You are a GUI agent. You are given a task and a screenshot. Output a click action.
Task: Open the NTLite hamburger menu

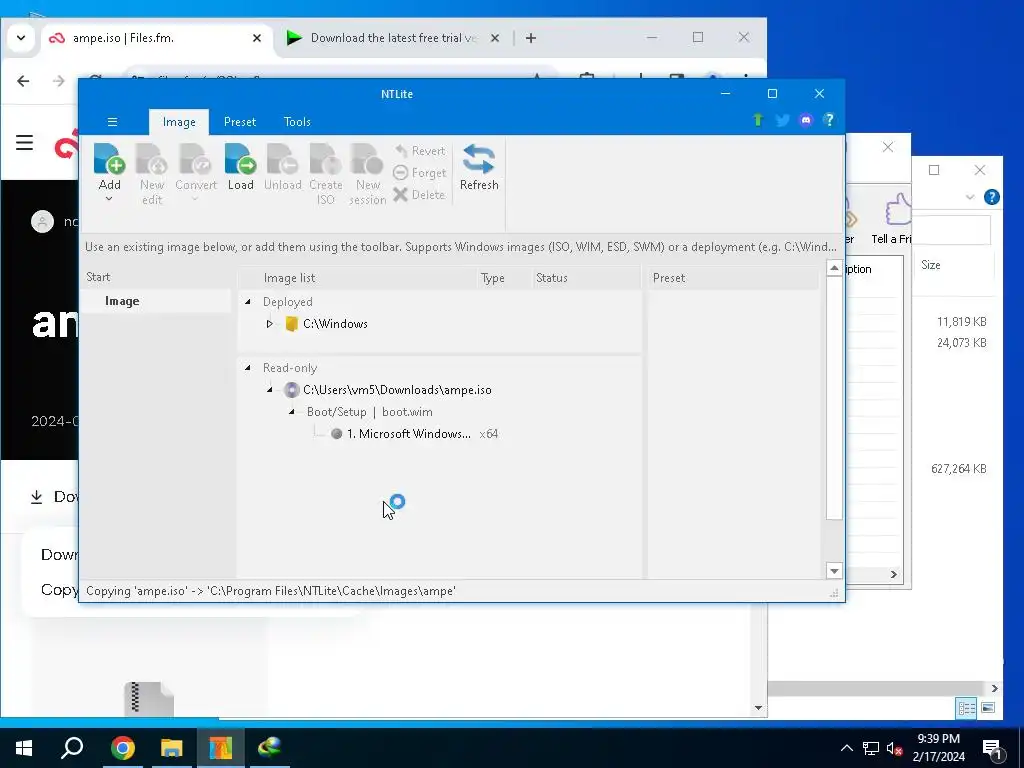click(x=112, y=122)
